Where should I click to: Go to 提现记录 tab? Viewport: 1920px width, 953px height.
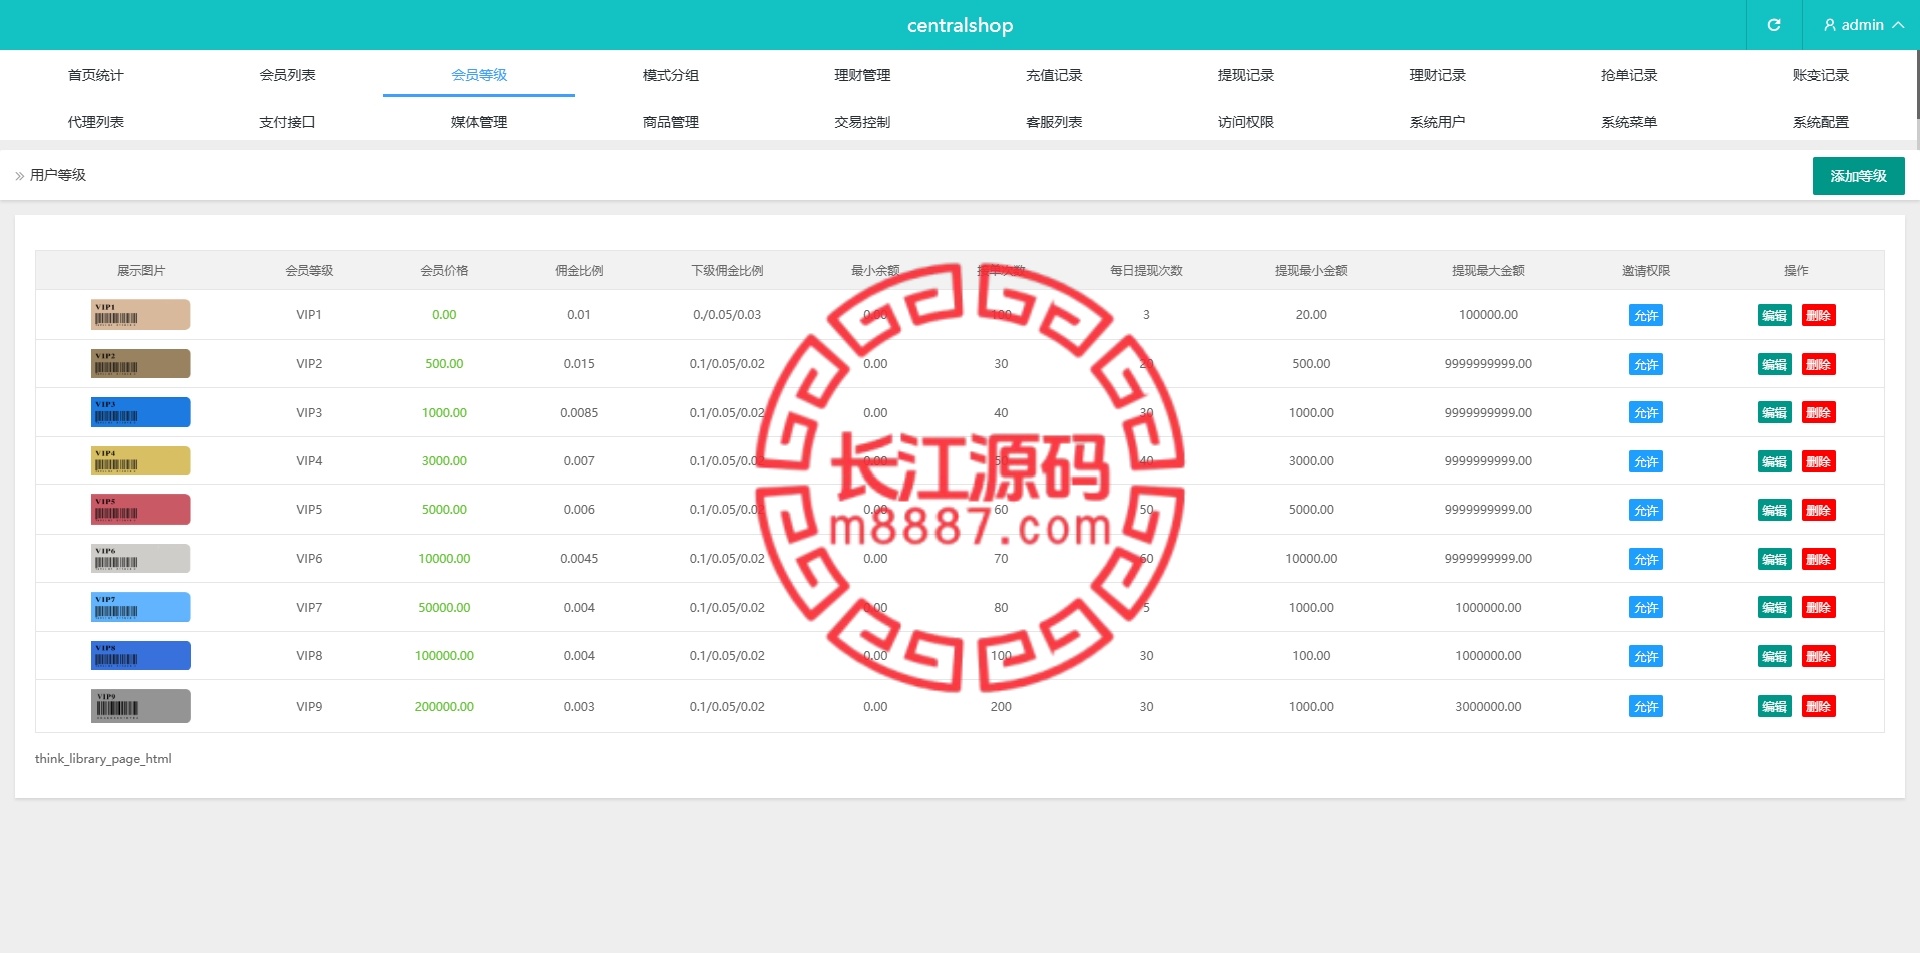coord(1246,75)
